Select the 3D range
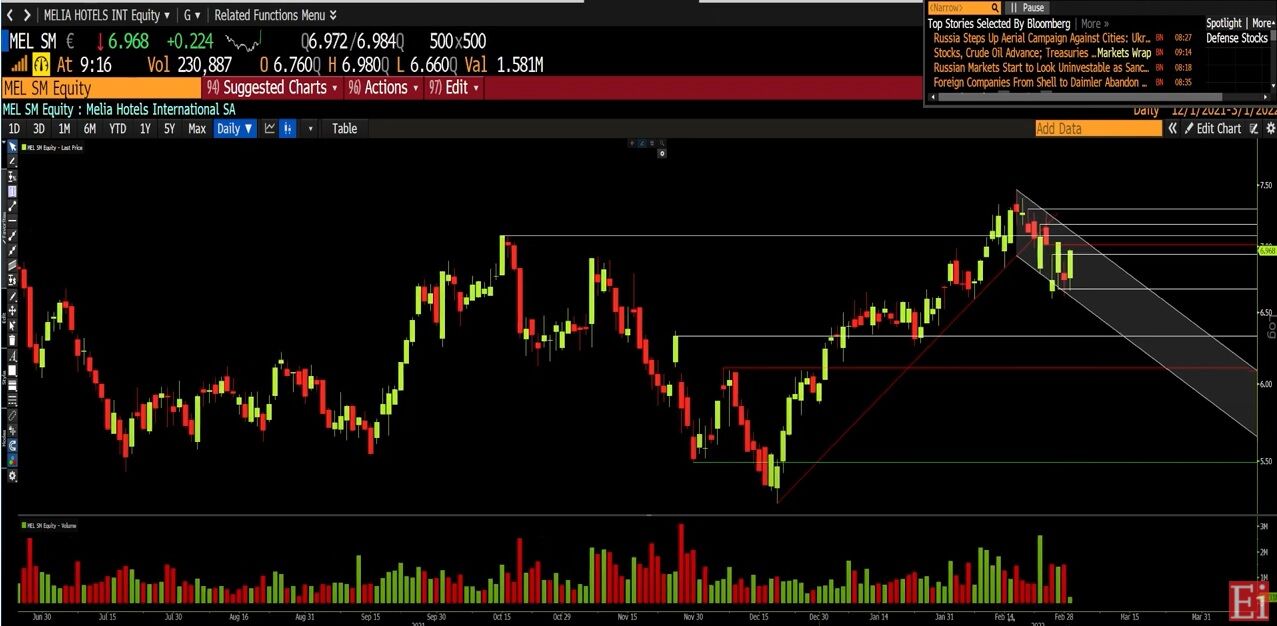Image resolution: width=1277 pixels, height=626 pixels. click(39, 128)
